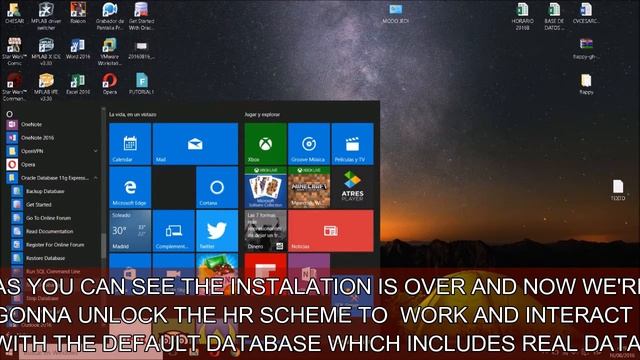Open the VMware Workstation desktop shortcut
The image size is (640, 360).
[x=109, y=52]
